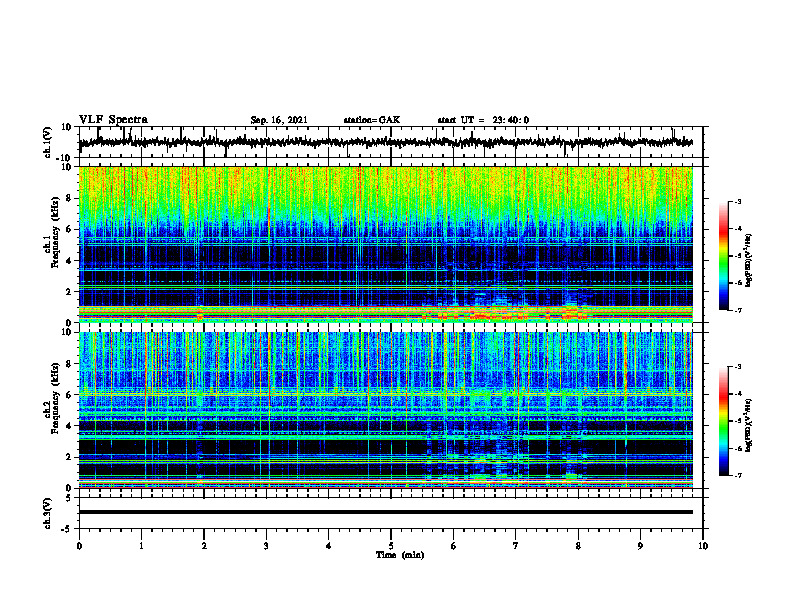Click the "7" minute tick label
The height and width of the screenshot is (612, 792).
pyautogui.click(x=516, y=546)
